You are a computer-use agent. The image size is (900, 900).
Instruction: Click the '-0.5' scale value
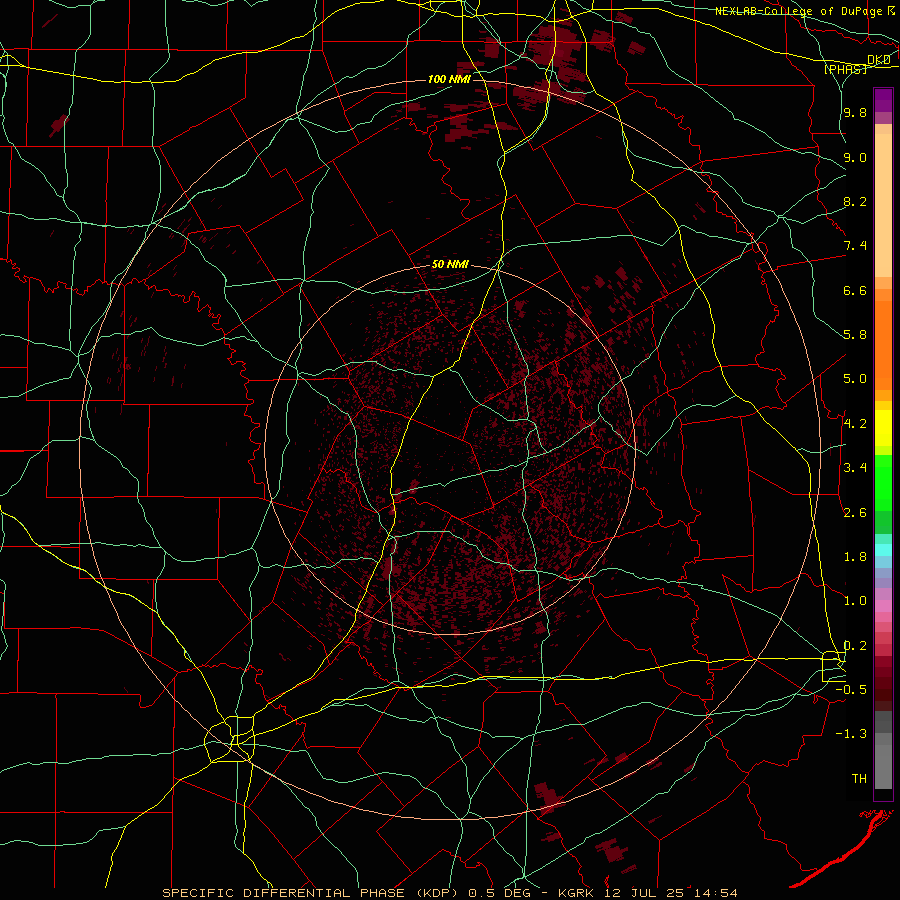pyautogui.click(x=851, y=690)
